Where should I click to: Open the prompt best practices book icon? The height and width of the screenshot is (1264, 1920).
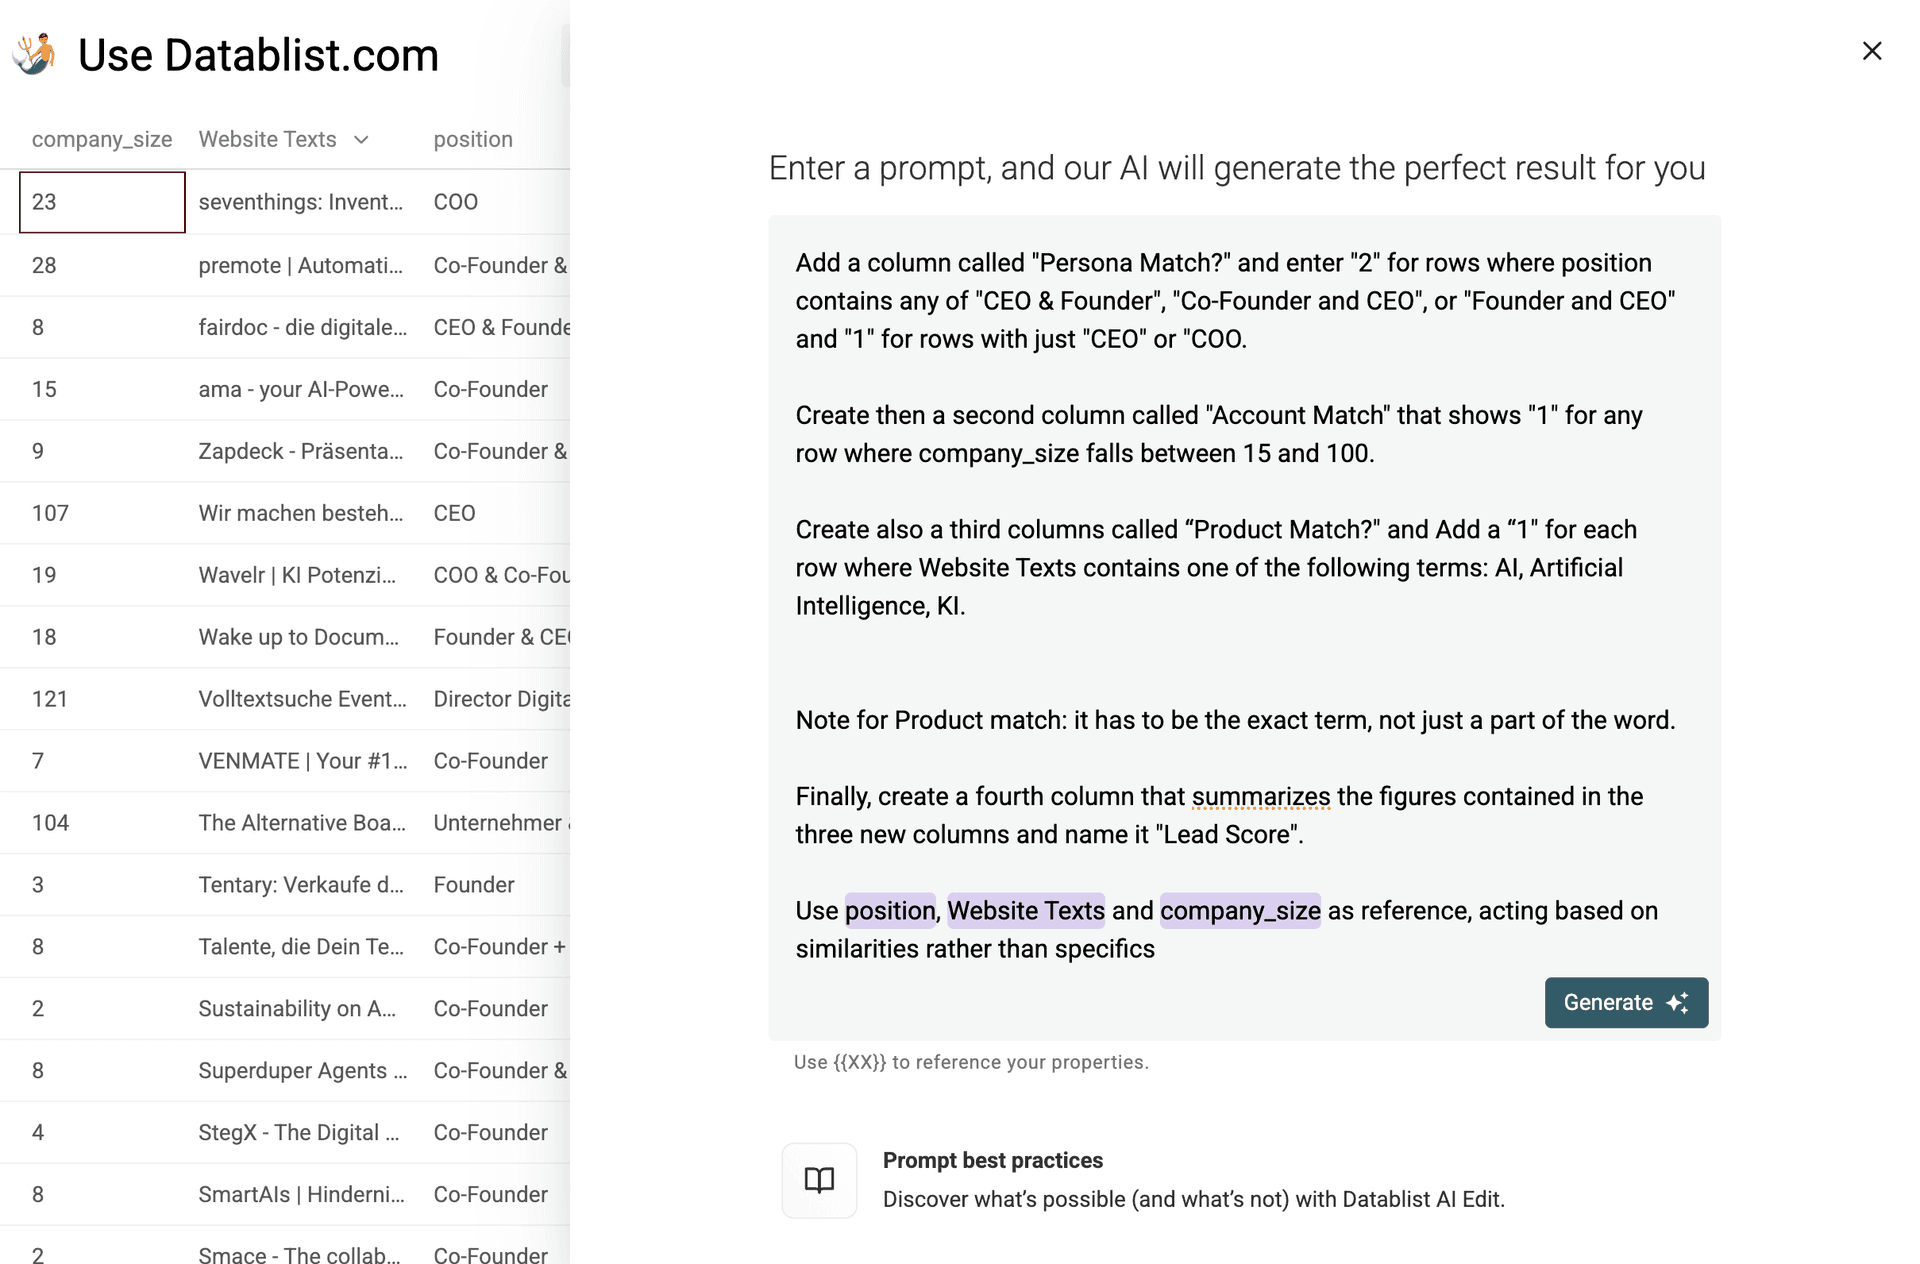click(819, 1180)
